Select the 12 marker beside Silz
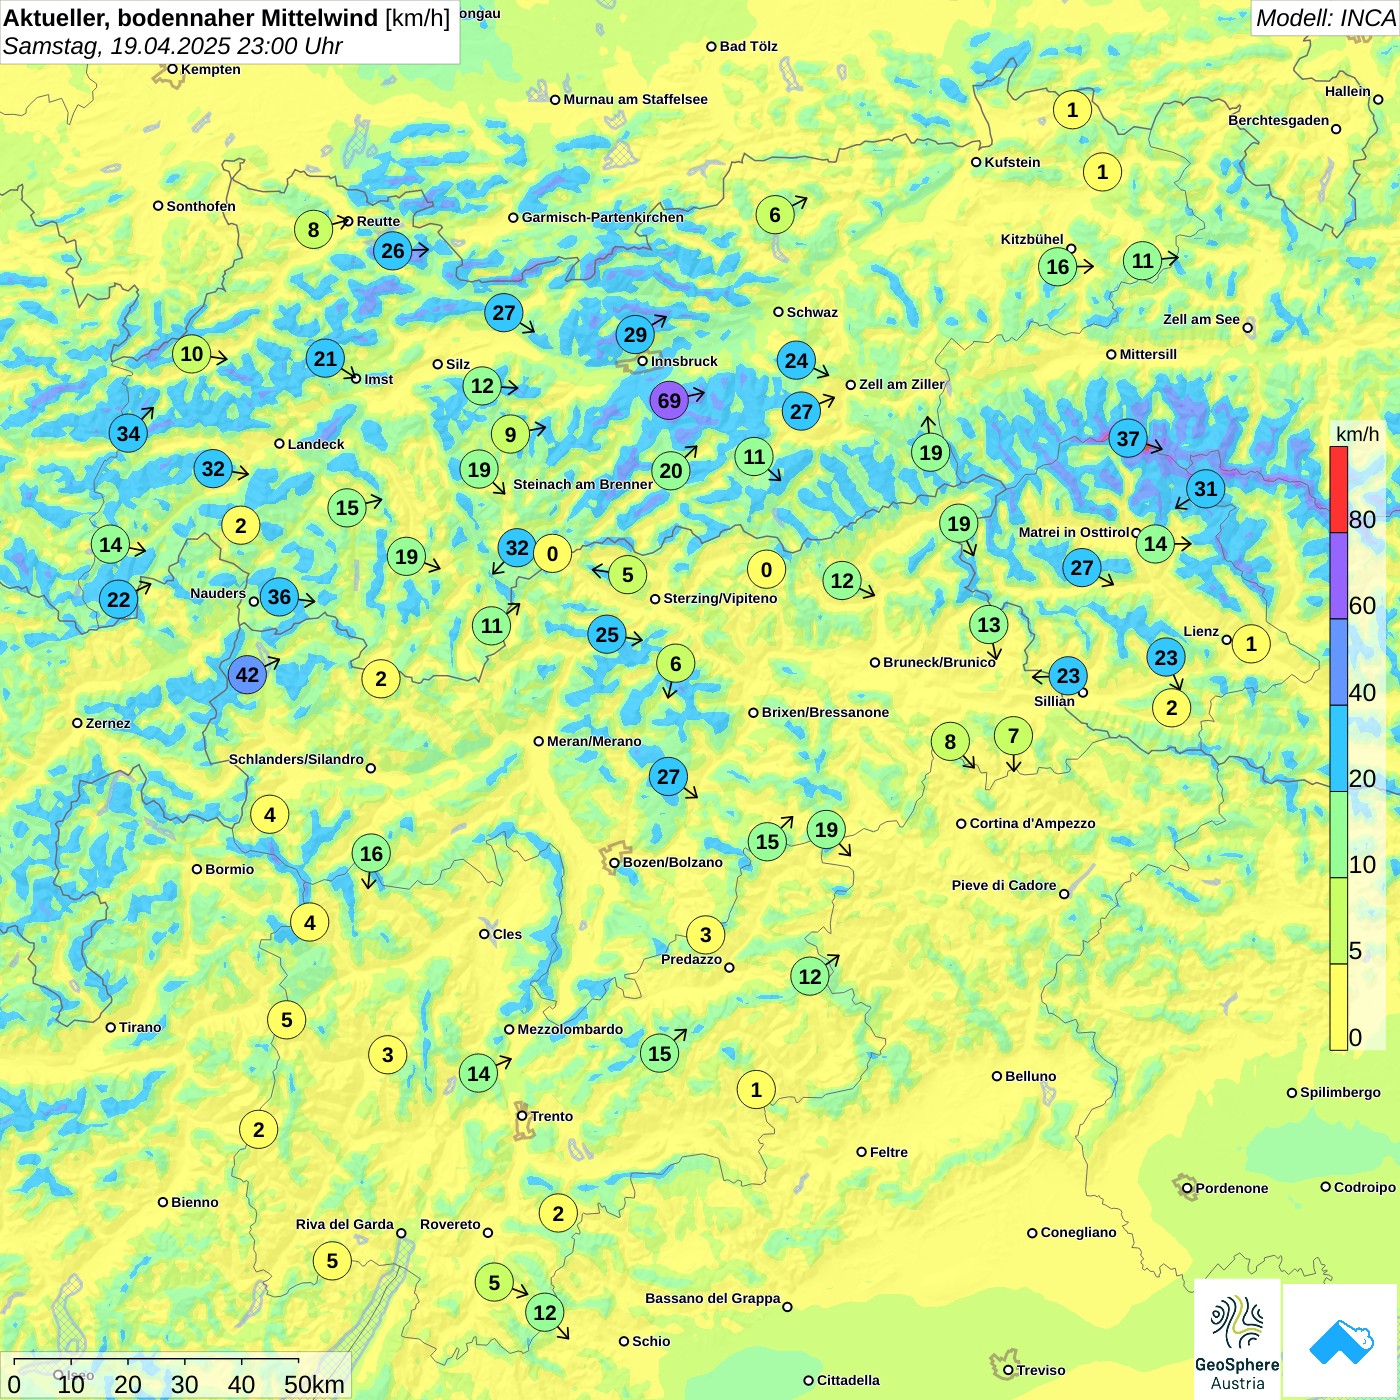Image resolution: width=1400 pixels, height=1400 pixels. [x=482, y=386]
